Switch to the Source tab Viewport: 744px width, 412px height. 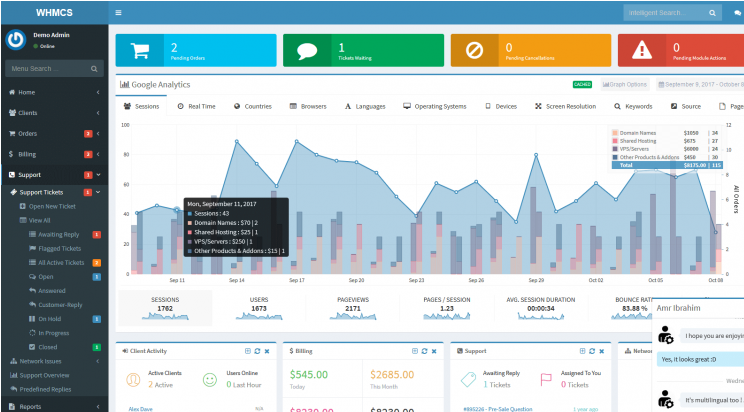tap(686, 106)
